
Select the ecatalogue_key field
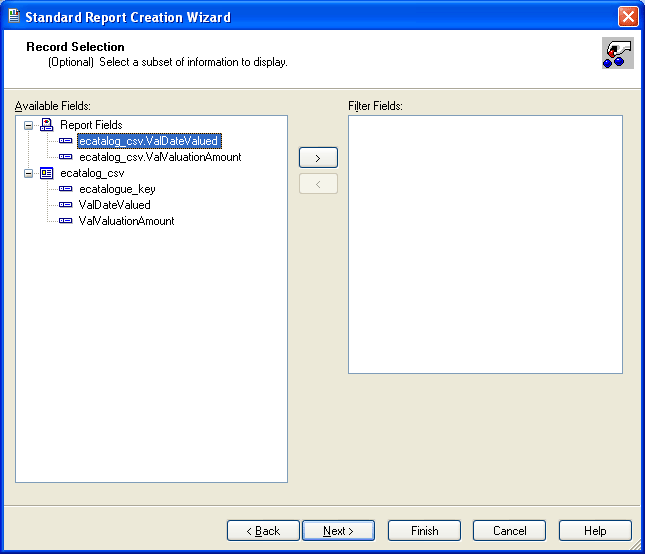click(117, 189)
